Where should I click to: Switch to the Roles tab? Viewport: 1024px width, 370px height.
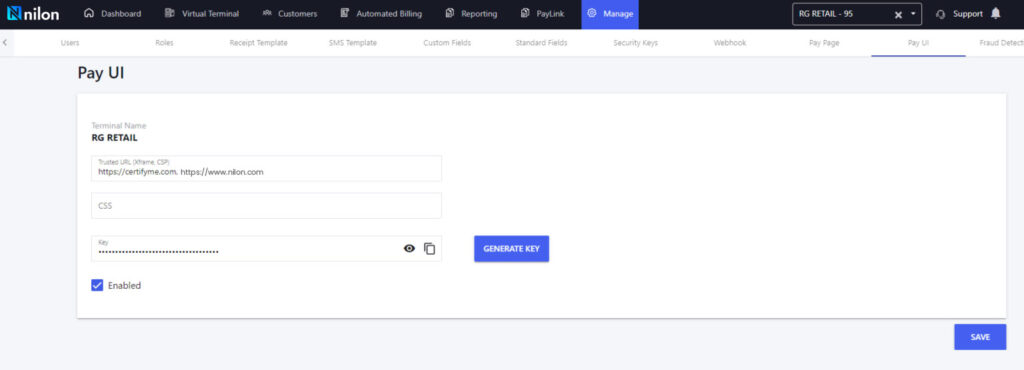[x=165, y=43]
